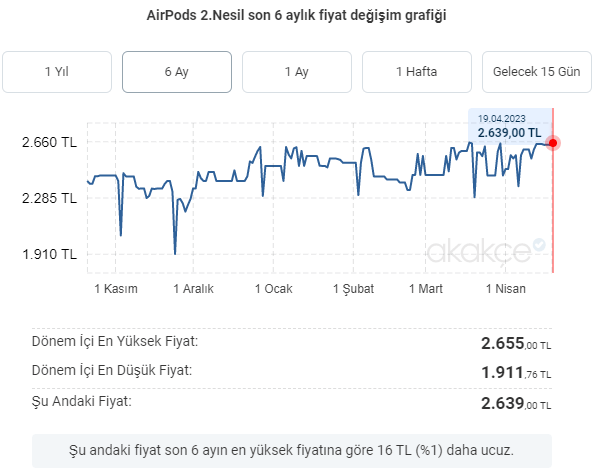609x468 pixels.
Task: Switch to the 1 Ay range
Action: click(297, 72)
